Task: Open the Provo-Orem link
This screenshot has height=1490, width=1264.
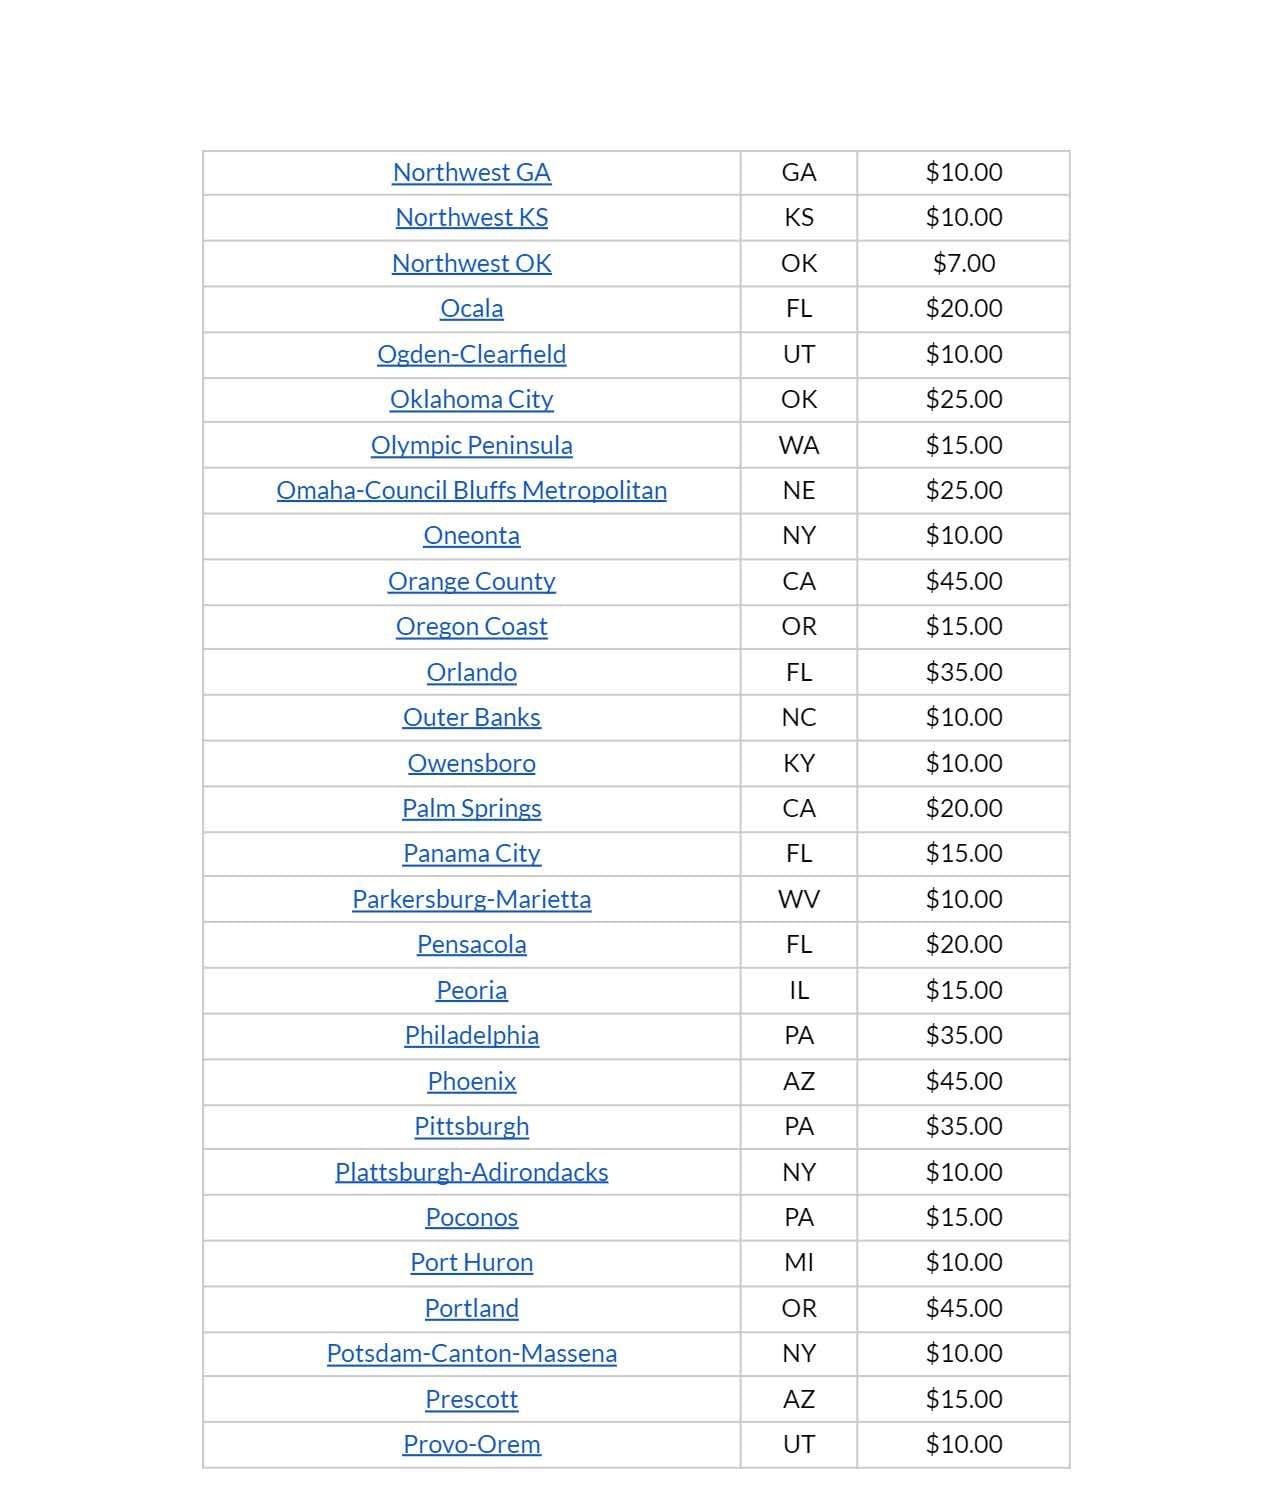Action: coord(471,1444)
